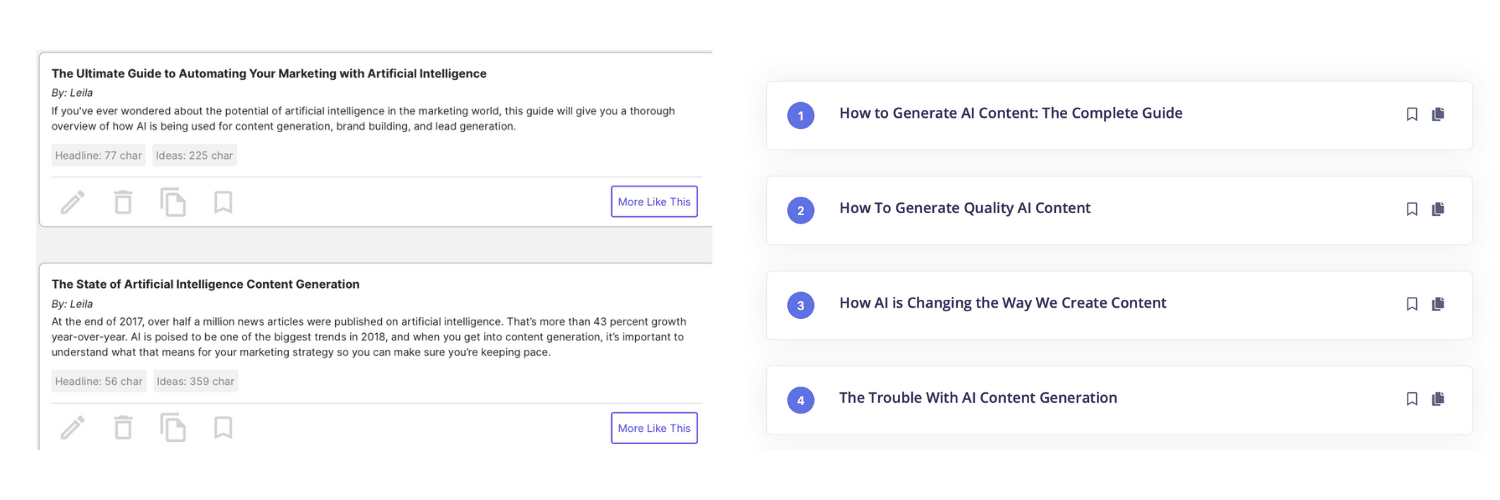Screen dimensions: 1500x500
Task: Copy 'How to Generate AI Content' headline
Action: tap(1438, 114)
